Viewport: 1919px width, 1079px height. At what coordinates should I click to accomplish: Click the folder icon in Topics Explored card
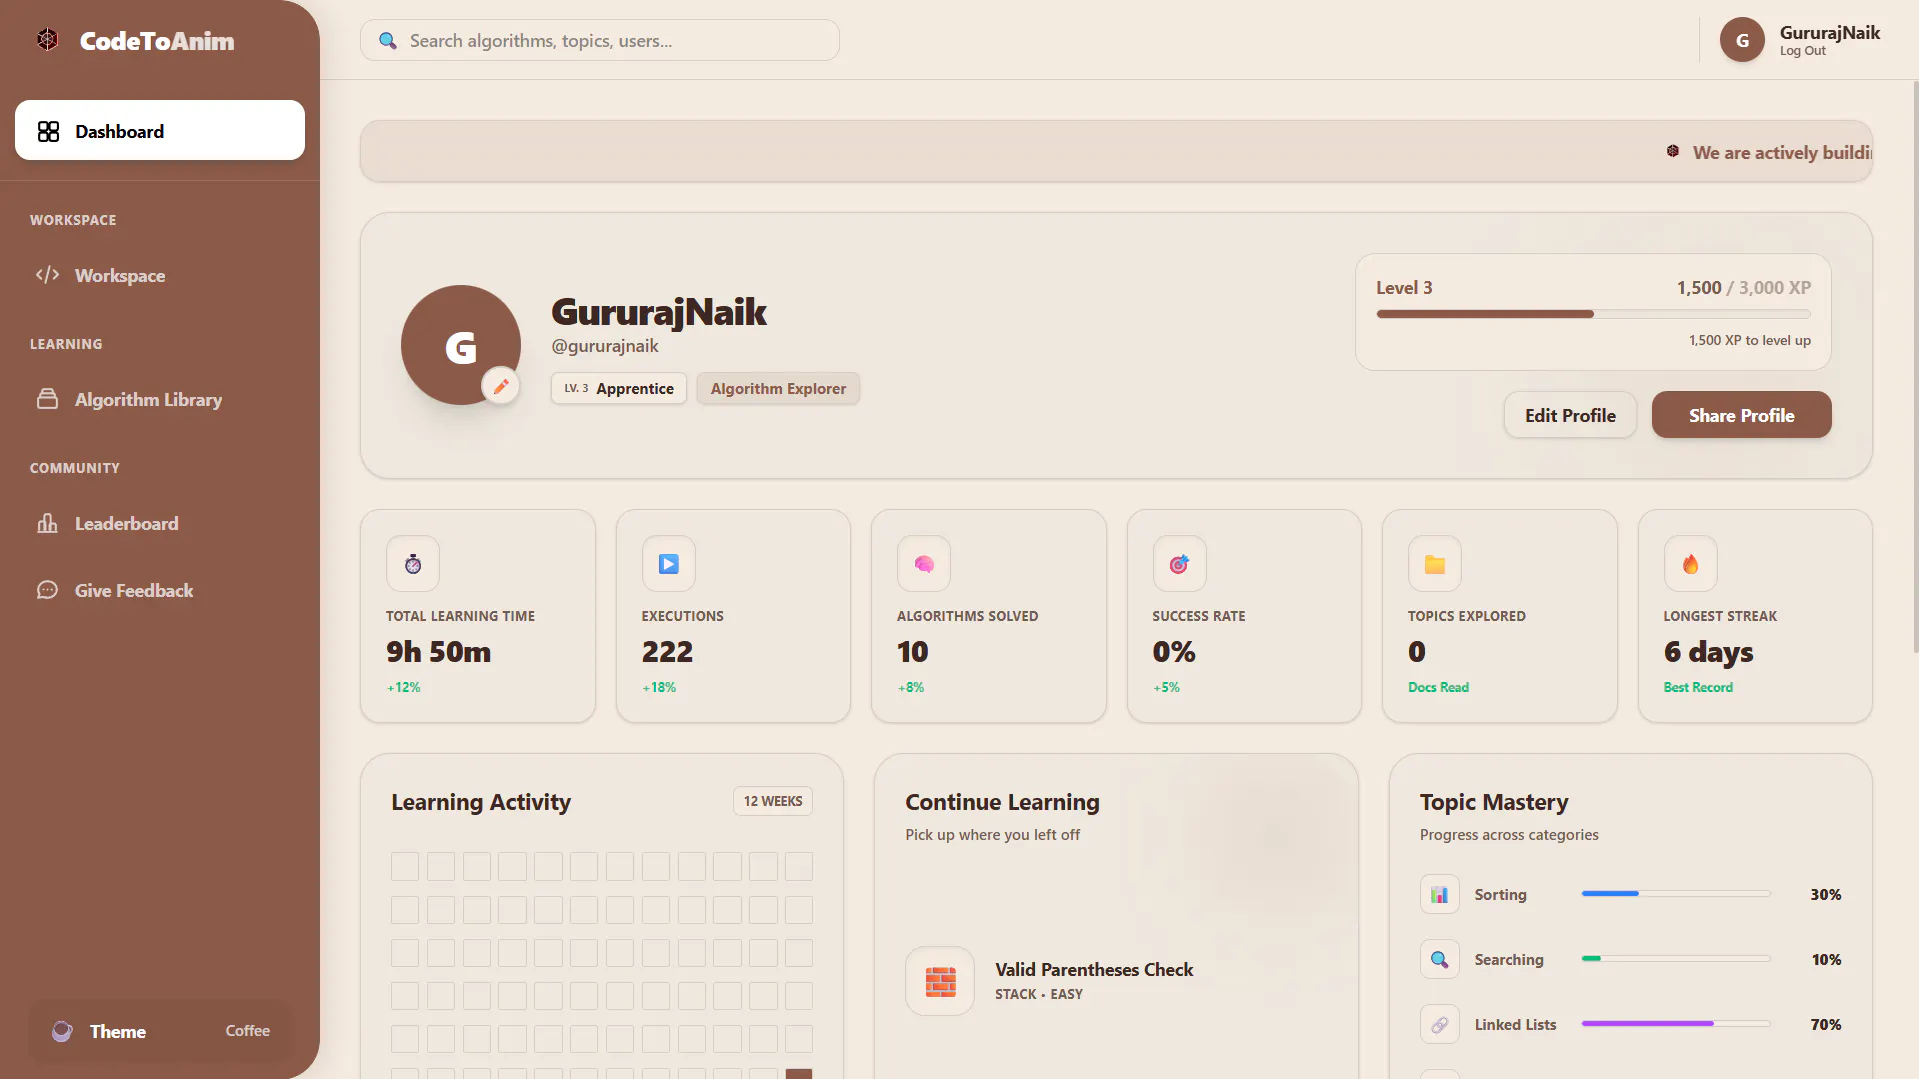tap(1435, 564)
